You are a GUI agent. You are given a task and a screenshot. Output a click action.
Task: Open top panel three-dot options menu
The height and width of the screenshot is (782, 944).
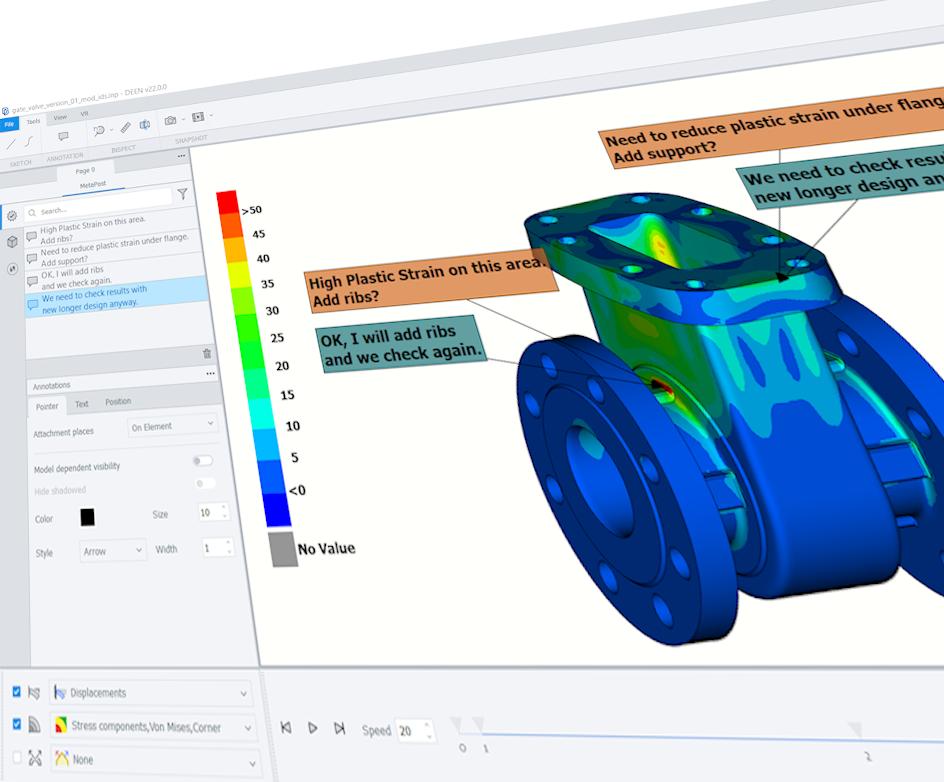point(181,156)
